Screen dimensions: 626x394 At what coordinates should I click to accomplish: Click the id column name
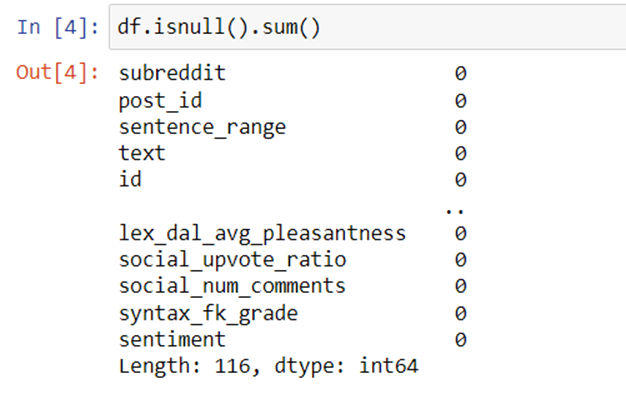pos(130,179)
